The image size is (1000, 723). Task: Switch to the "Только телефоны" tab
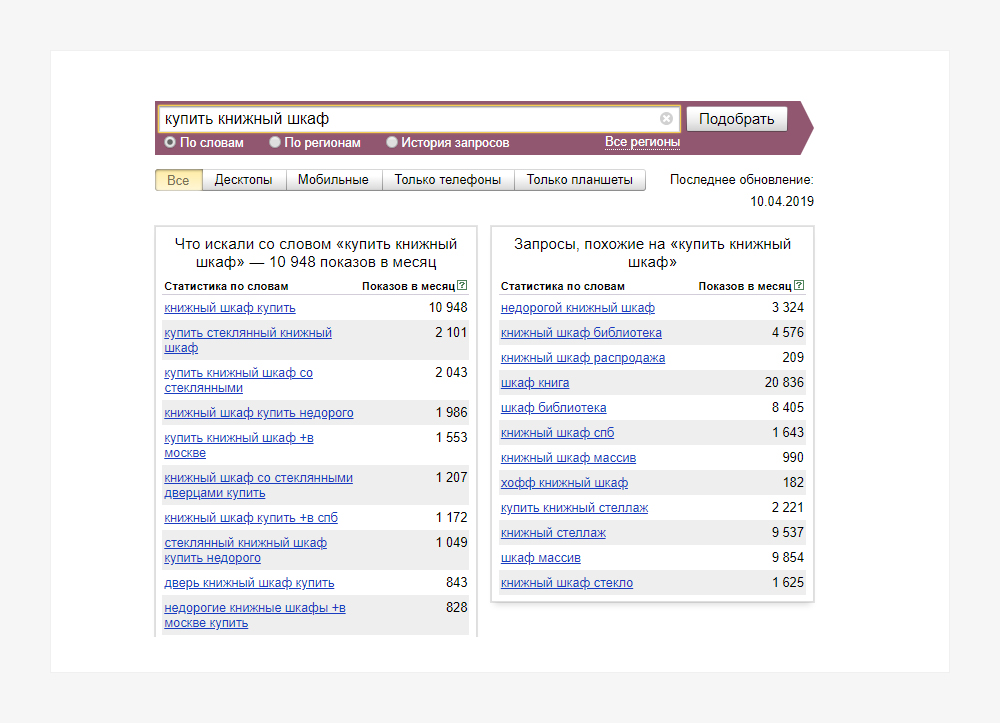click(x=448, y=180)
